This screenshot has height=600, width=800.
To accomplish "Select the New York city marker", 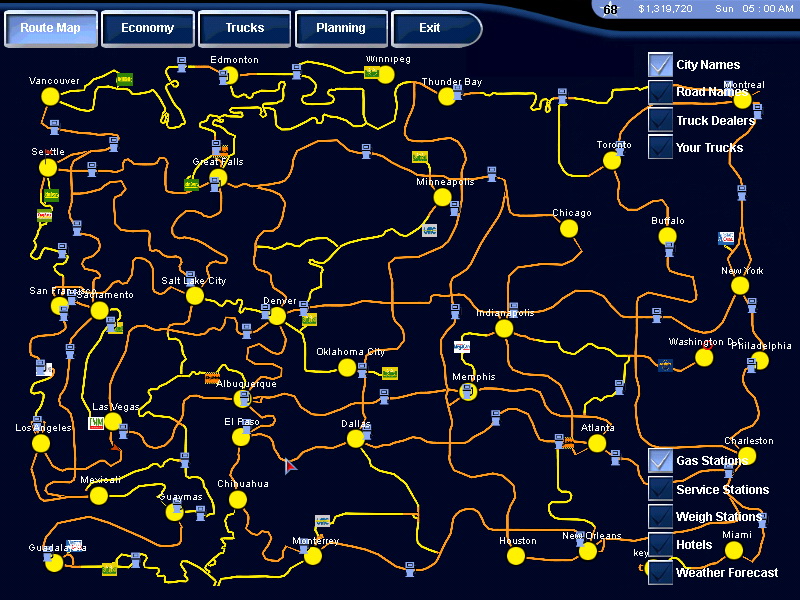I will pos(740,286).
